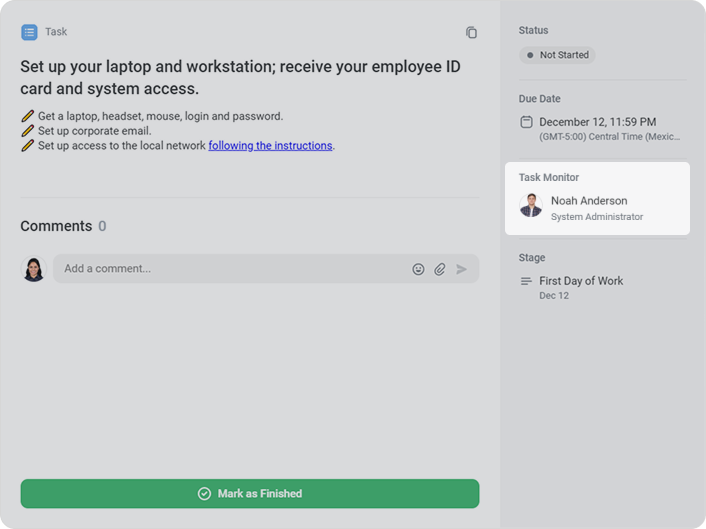This screenshot has height=529, width=706.
Task: Click the Central Time timezone text
Action: pos(611,136)
